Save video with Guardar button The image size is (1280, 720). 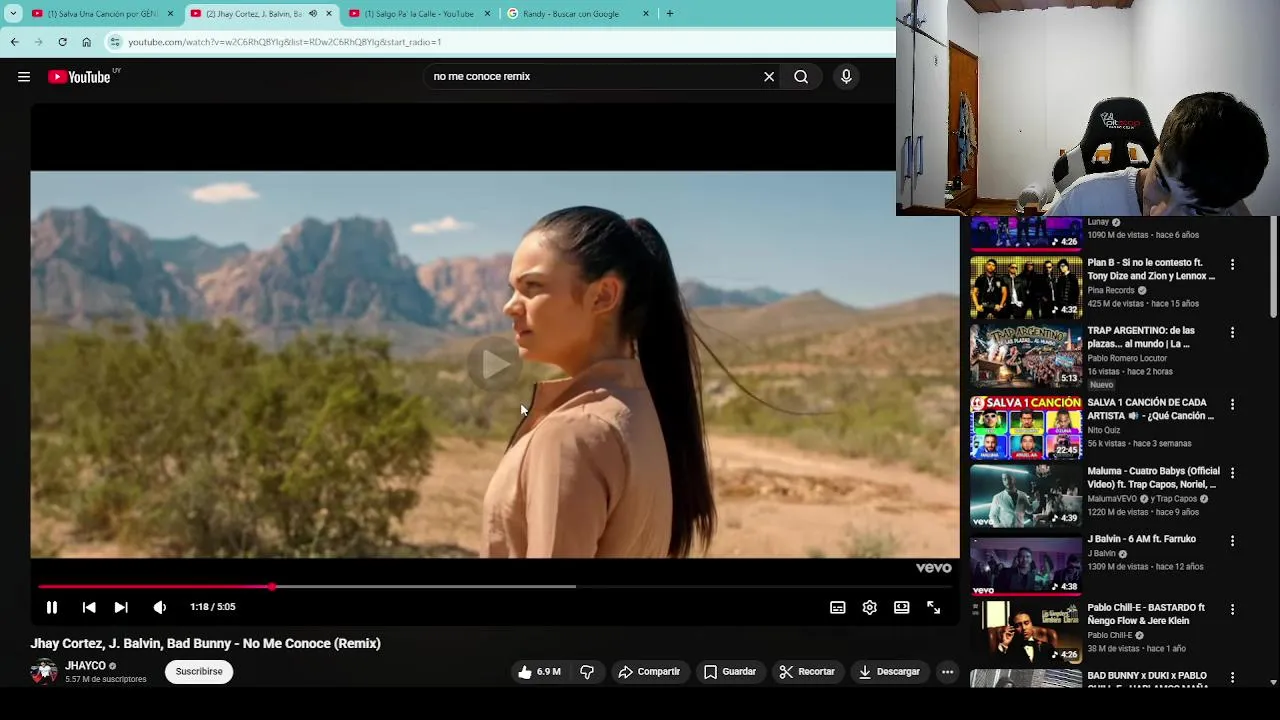[x=730, y=672]
